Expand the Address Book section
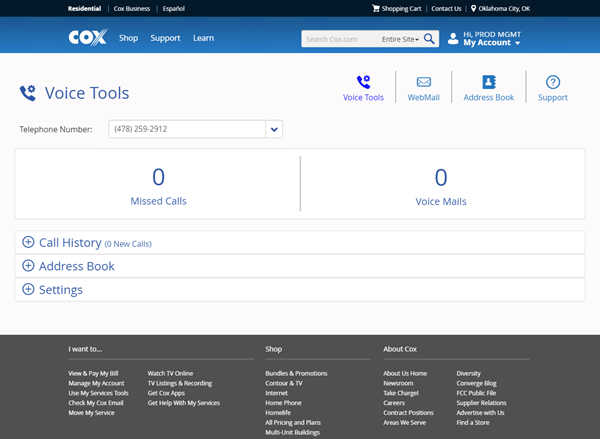The height and width of the screenshot is (439, 600). point(300,266)
